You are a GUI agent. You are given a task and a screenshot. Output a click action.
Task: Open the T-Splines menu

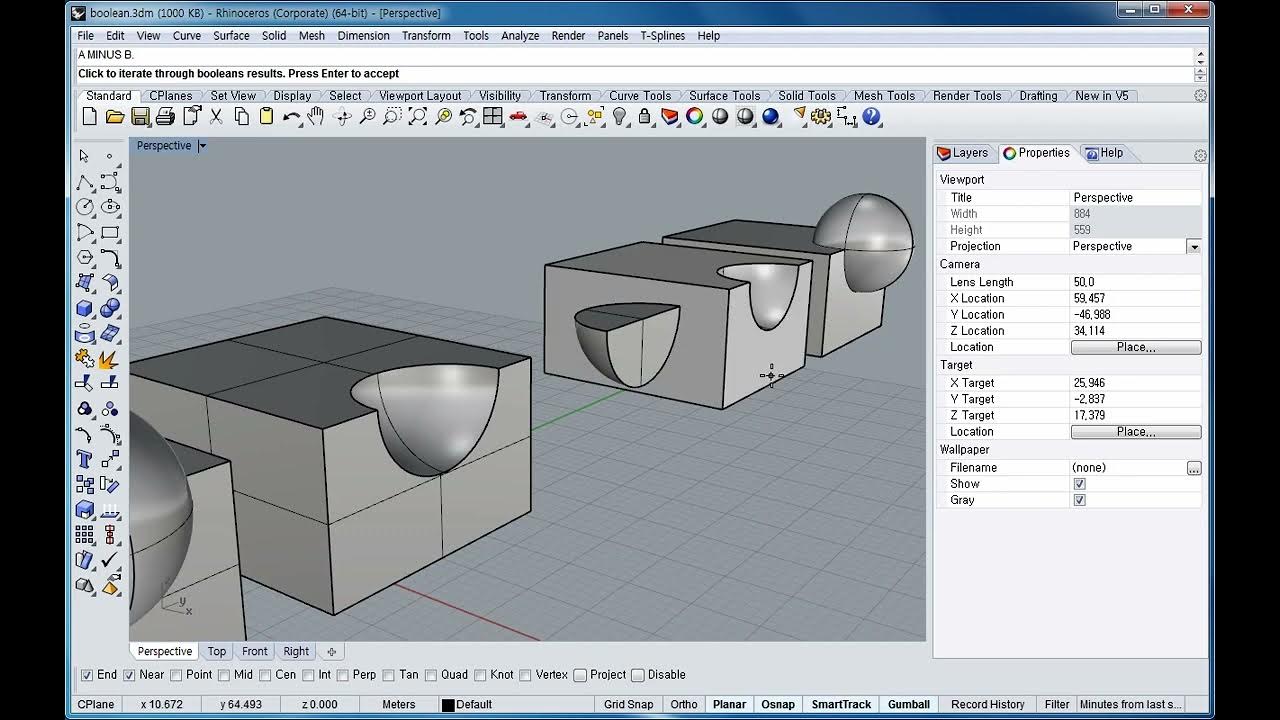click(663, 36)
